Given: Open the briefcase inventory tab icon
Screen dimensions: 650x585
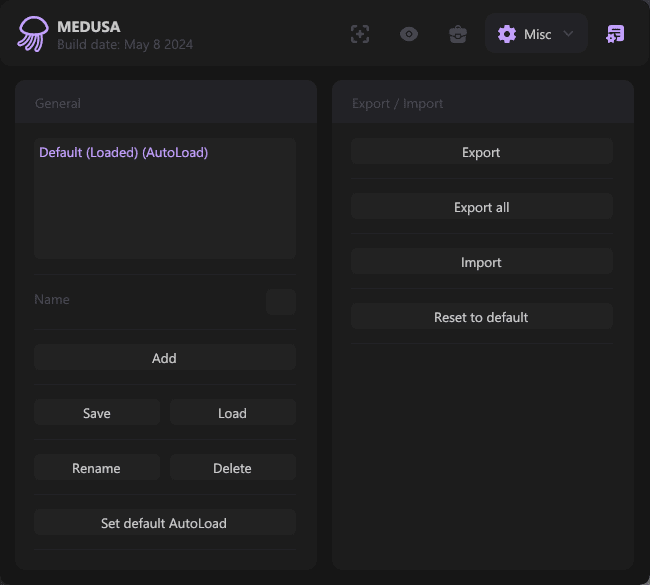Looking at the screenshot, I should click(458, 34).
